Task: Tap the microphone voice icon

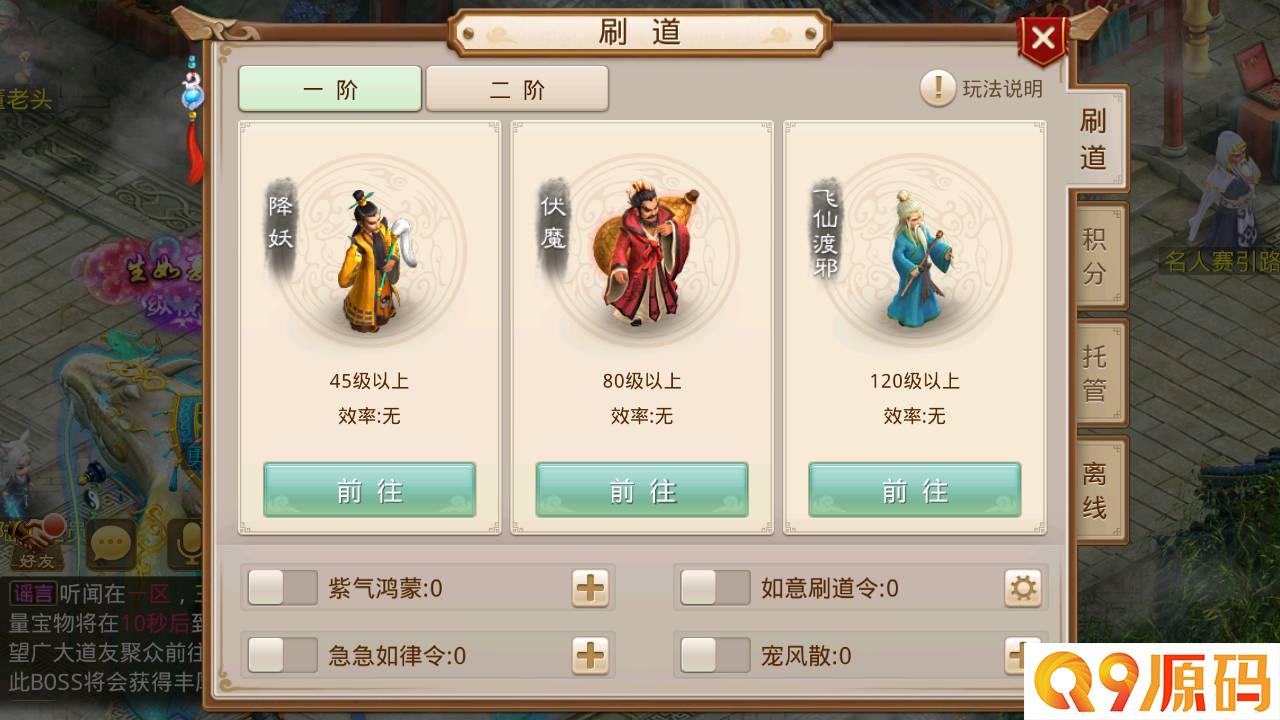Action: [185, 545]
